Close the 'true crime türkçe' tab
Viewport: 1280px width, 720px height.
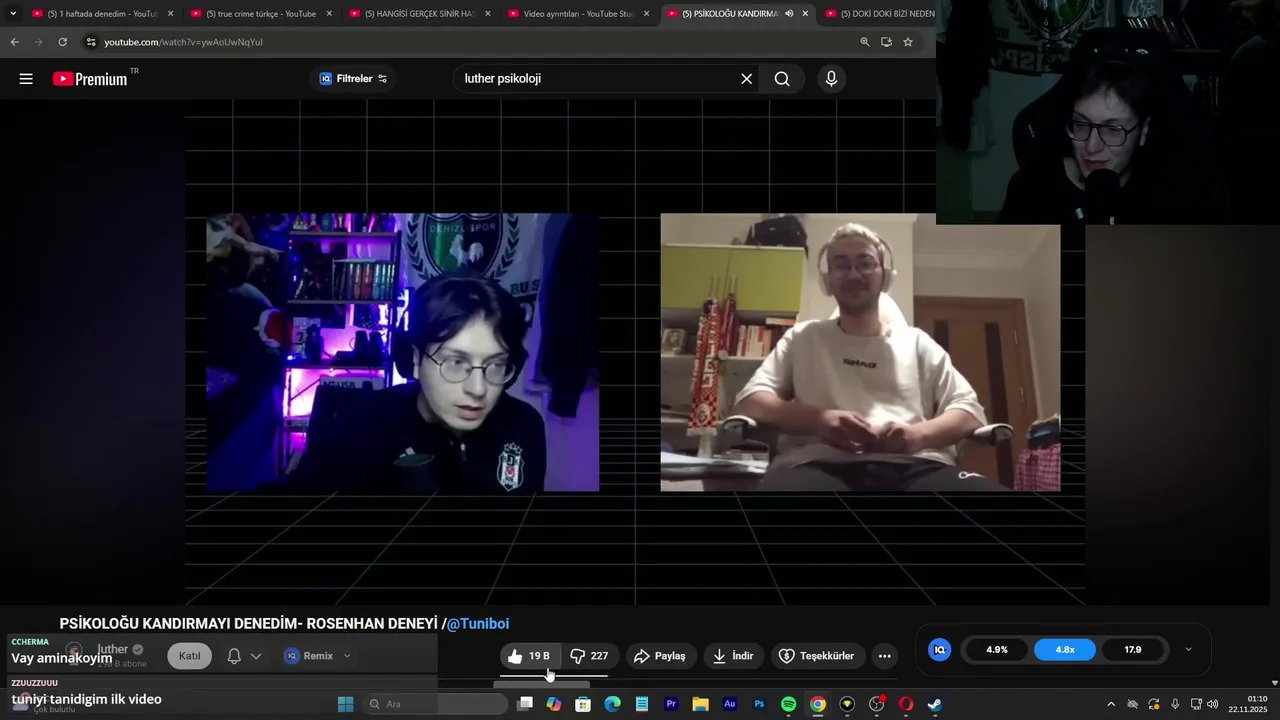tap(329, 14)
